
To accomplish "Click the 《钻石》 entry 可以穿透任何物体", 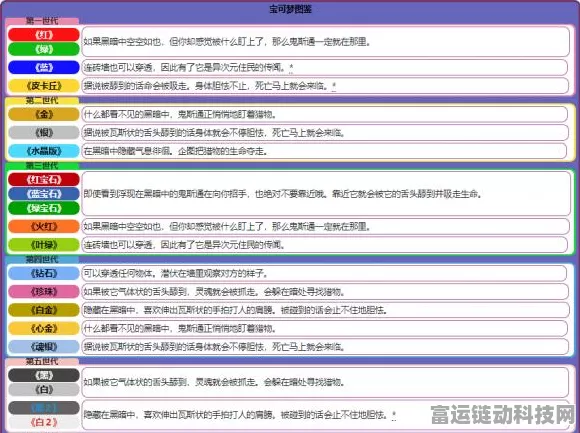I will [x=176, y=273].
